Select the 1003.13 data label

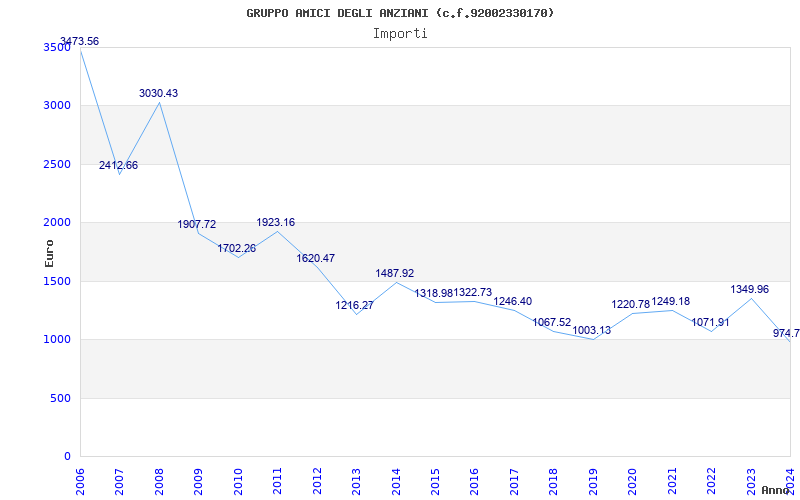click(x=592, y=330)
